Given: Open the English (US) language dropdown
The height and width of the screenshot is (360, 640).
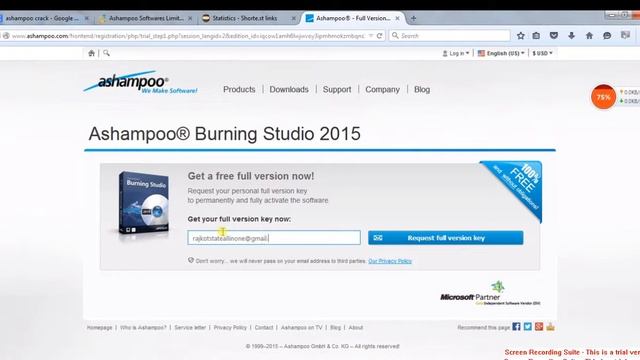Looking at the screenshot, I should pos(501,53).
